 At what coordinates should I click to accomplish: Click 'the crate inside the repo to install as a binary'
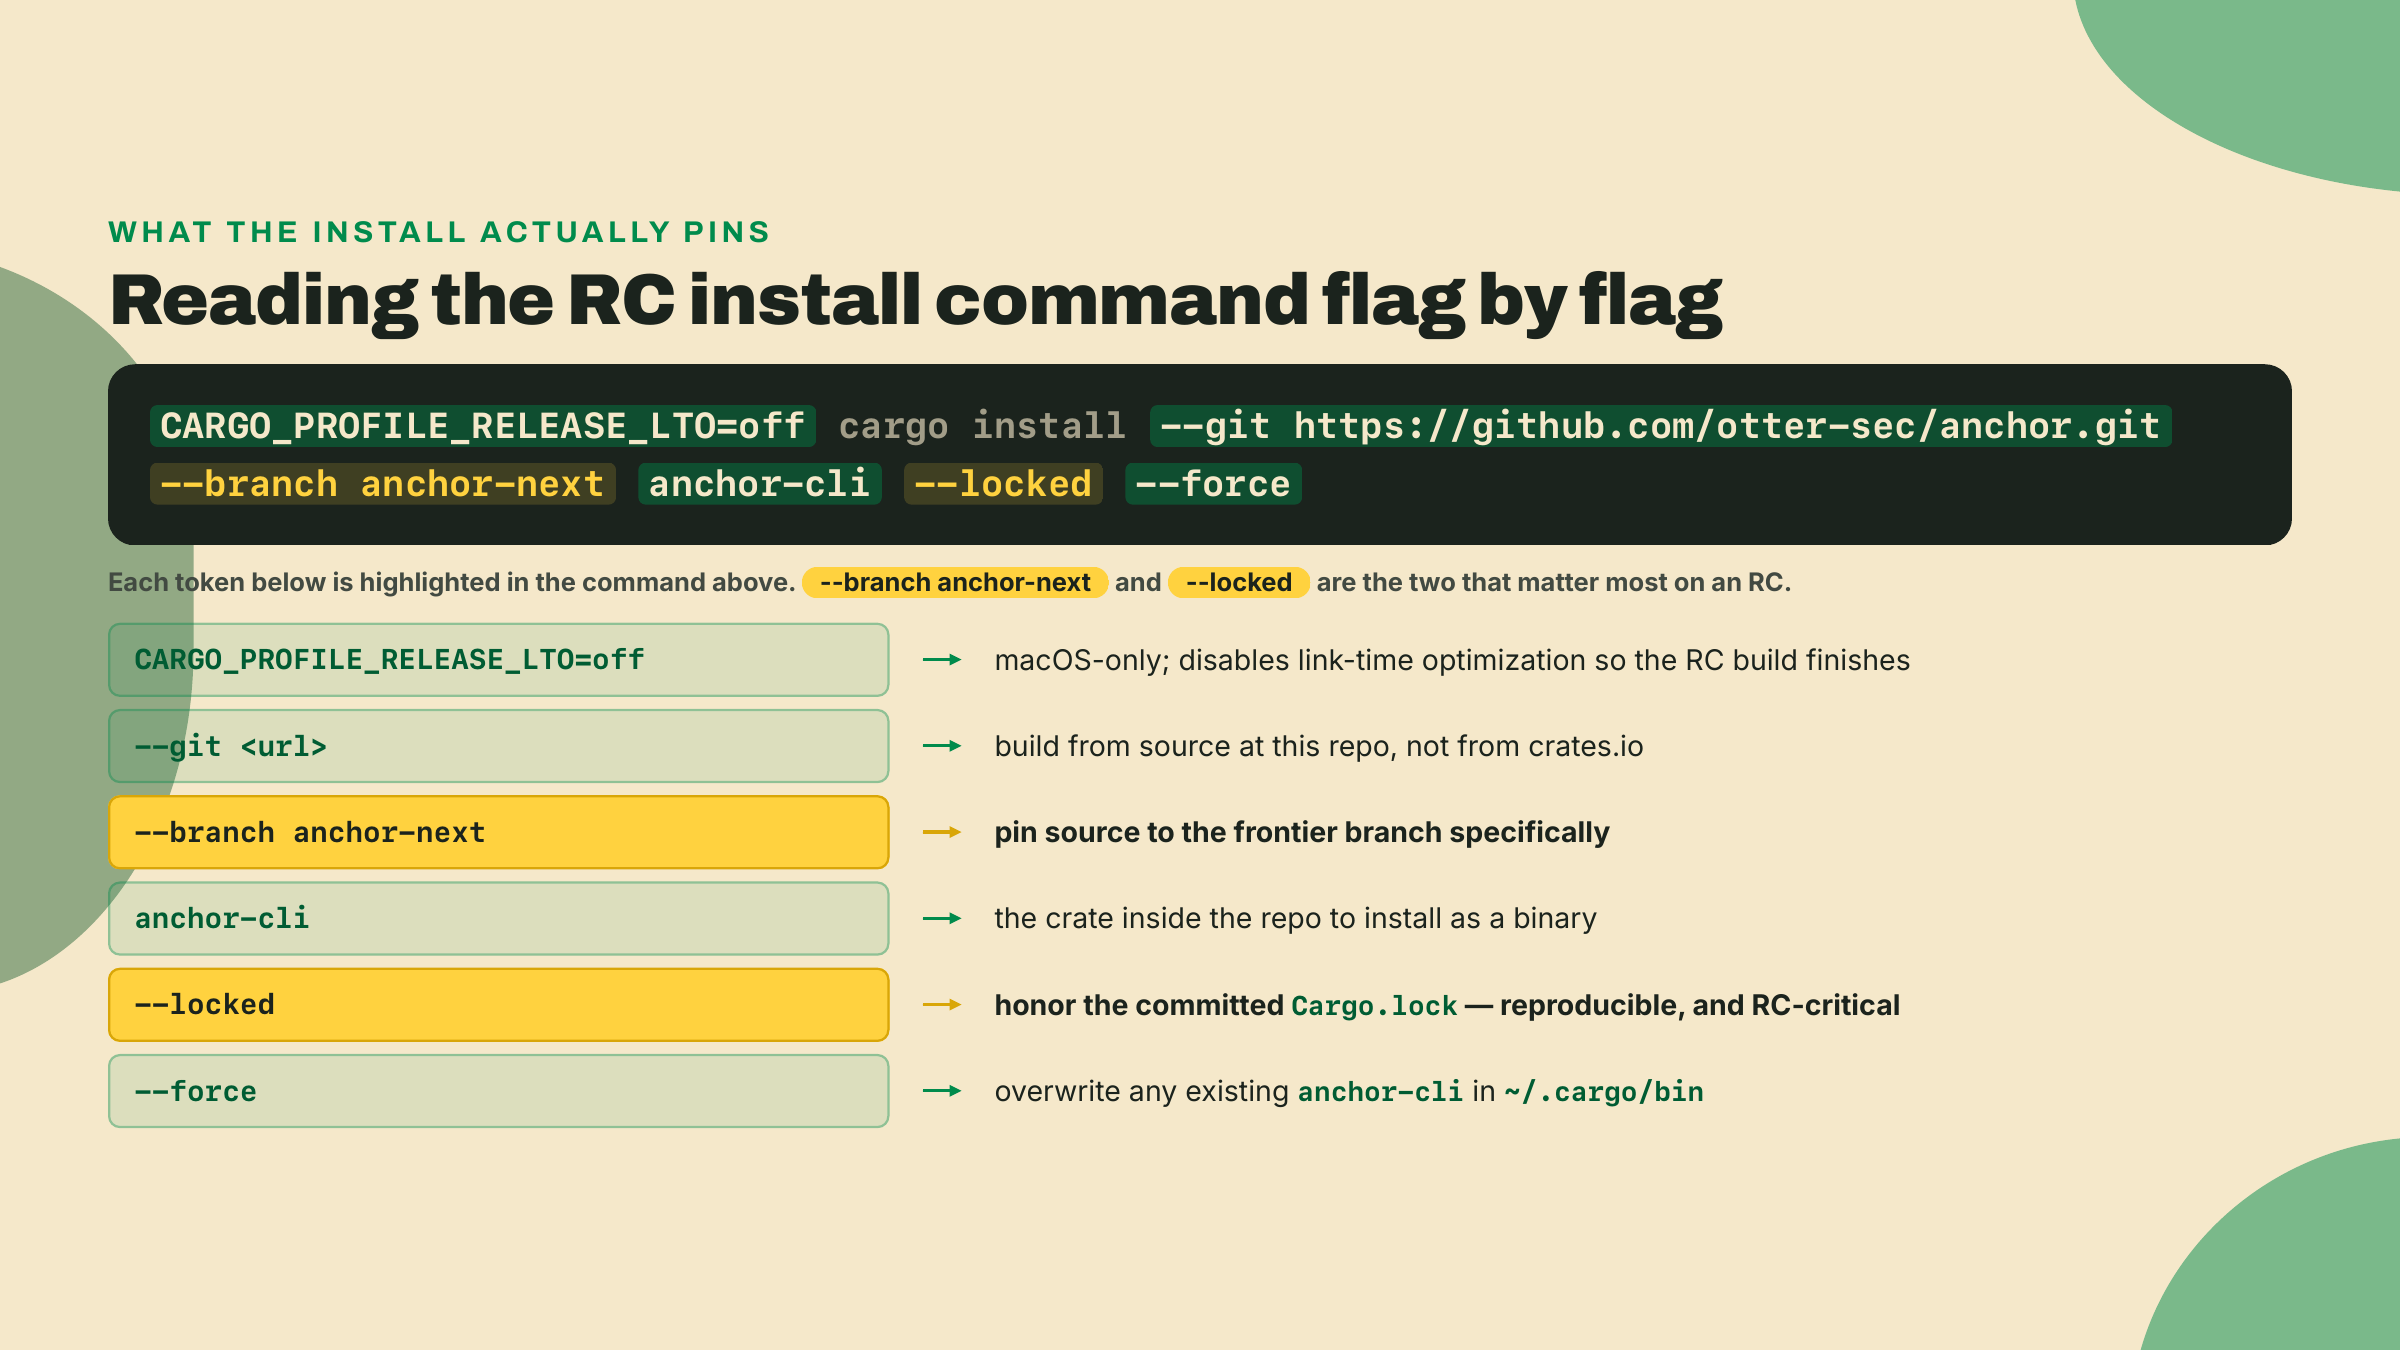1295,918
